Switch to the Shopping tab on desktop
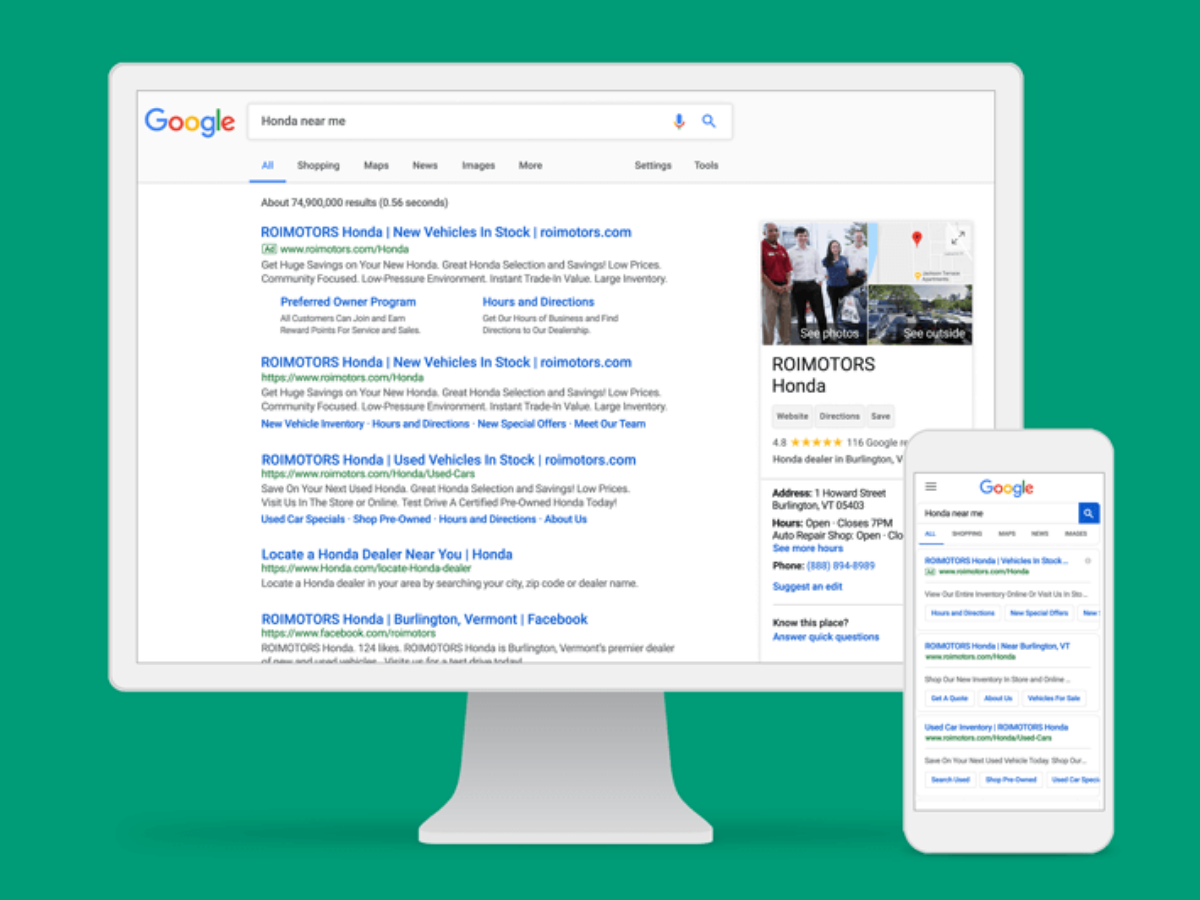Viewport: 1200px width, 900px height. point(318,165)
